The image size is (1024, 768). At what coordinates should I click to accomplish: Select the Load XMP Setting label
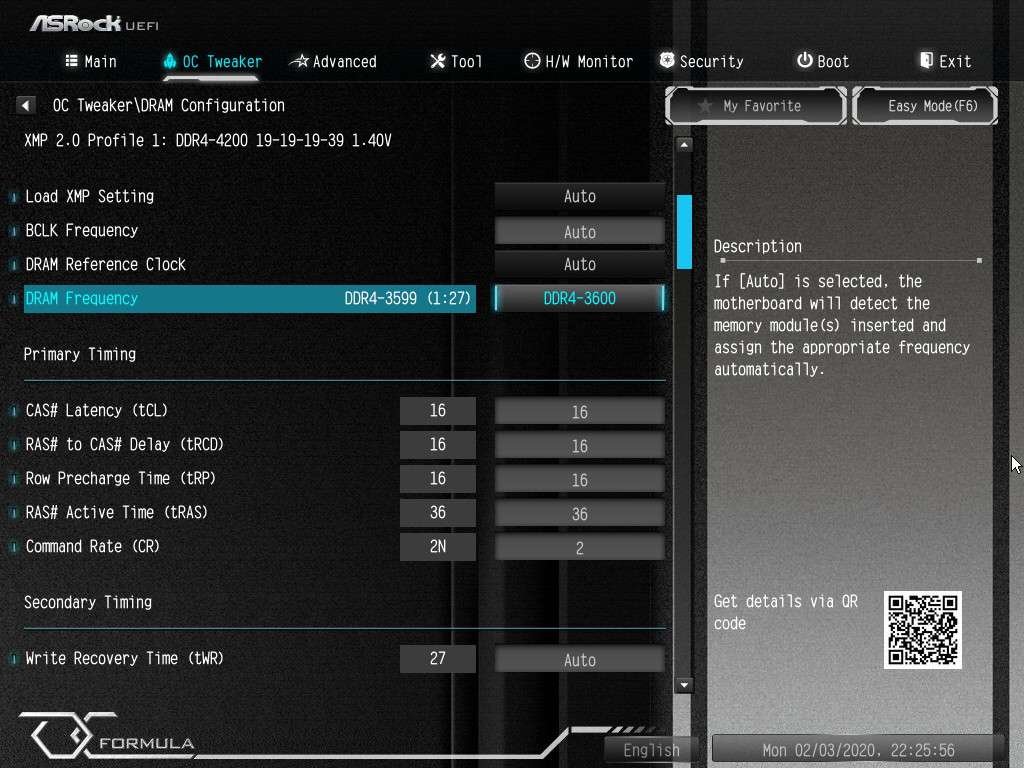coord(89,197)
